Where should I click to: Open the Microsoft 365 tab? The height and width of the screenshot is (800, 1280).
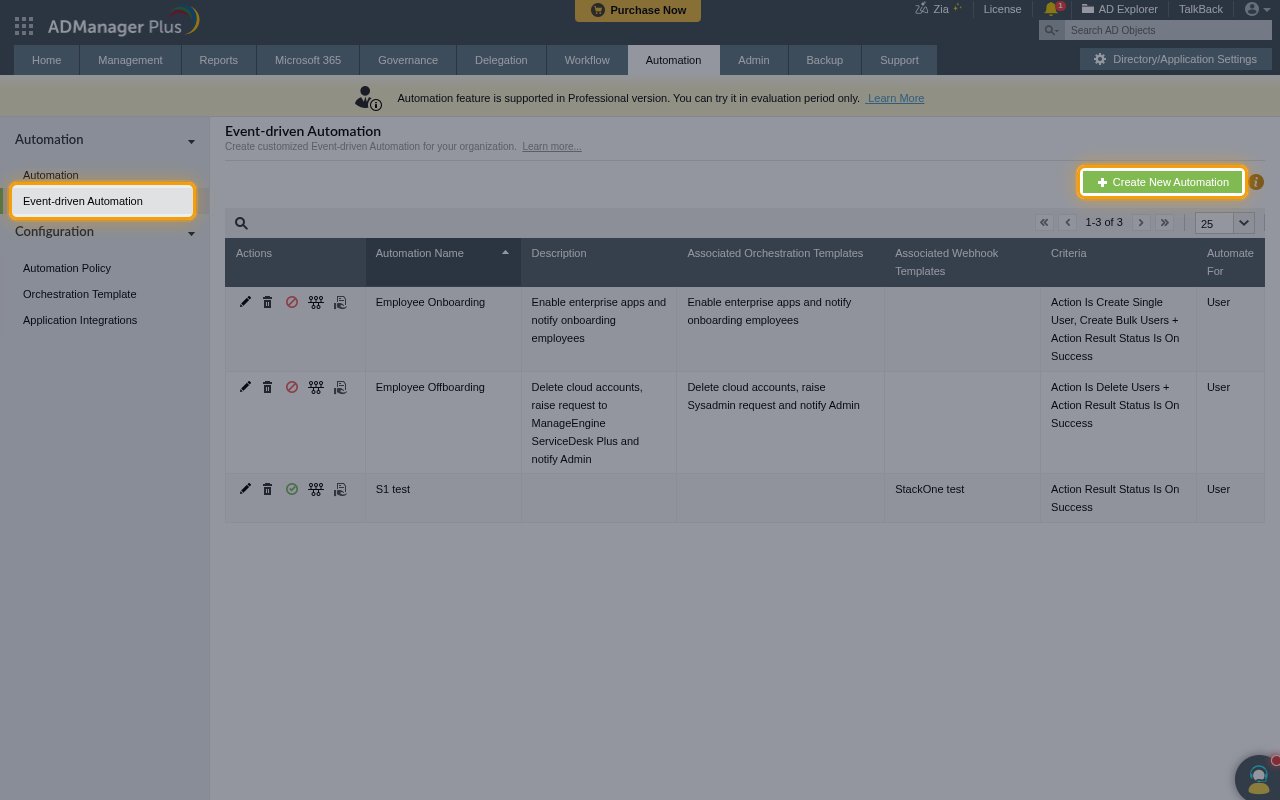[x=308, y=60]
